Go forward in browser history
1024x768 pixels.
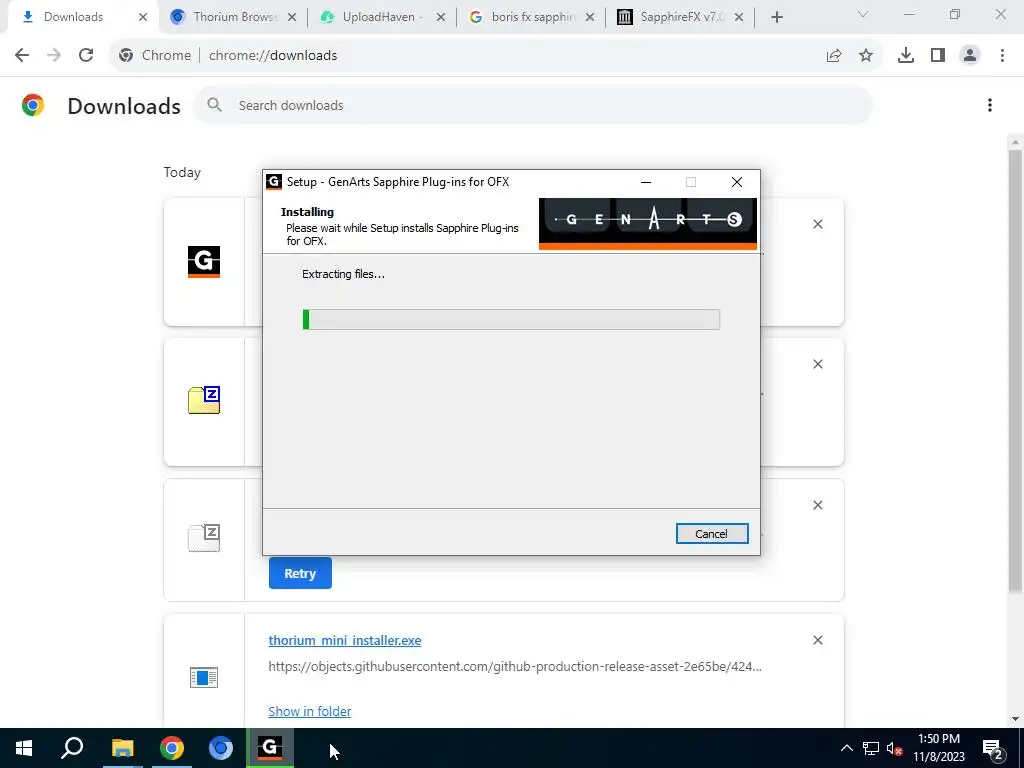click(54, 56)
